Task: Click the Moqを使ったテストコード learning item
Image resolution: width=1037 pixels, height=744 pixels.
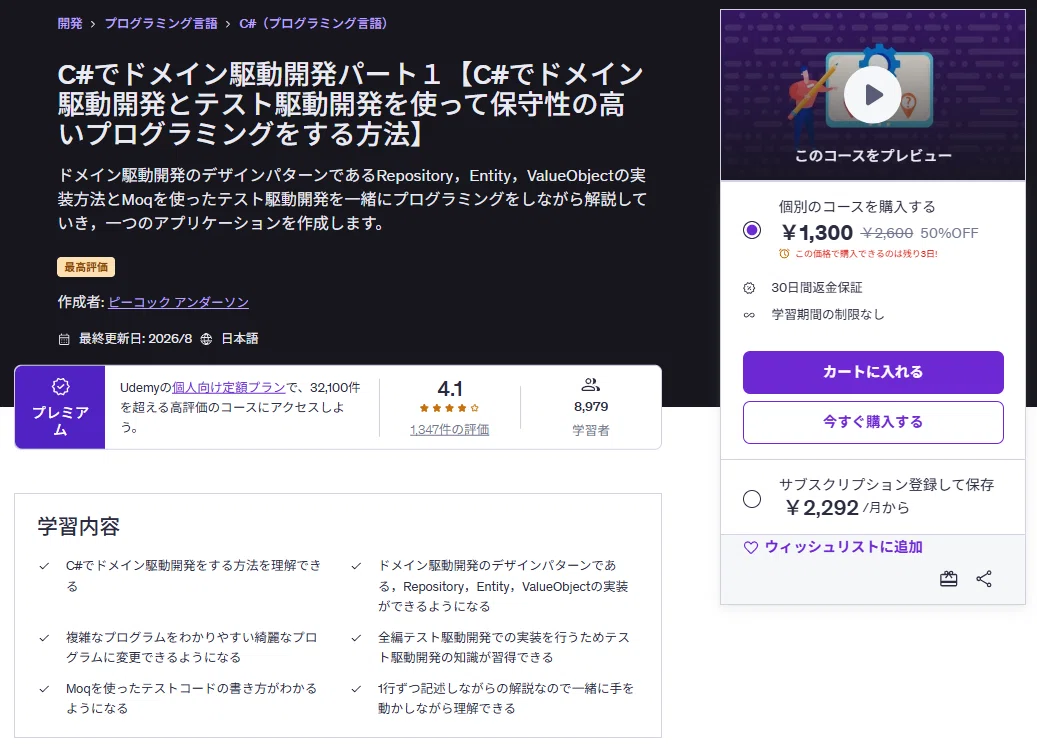Action: 191,698
